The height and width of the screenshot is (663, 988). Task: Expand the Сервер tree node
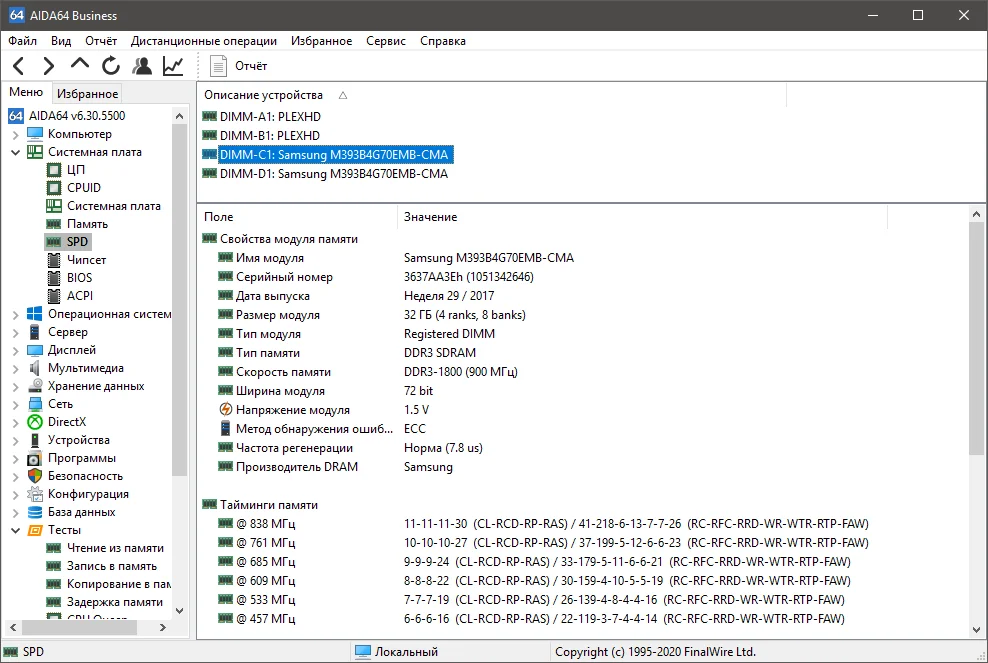click(16, 332)
